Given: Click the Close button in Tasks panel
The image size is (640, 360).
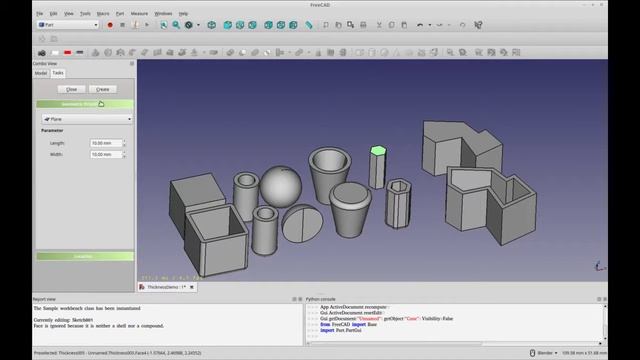Looking at the screenshot, I should tap(71, 89).
